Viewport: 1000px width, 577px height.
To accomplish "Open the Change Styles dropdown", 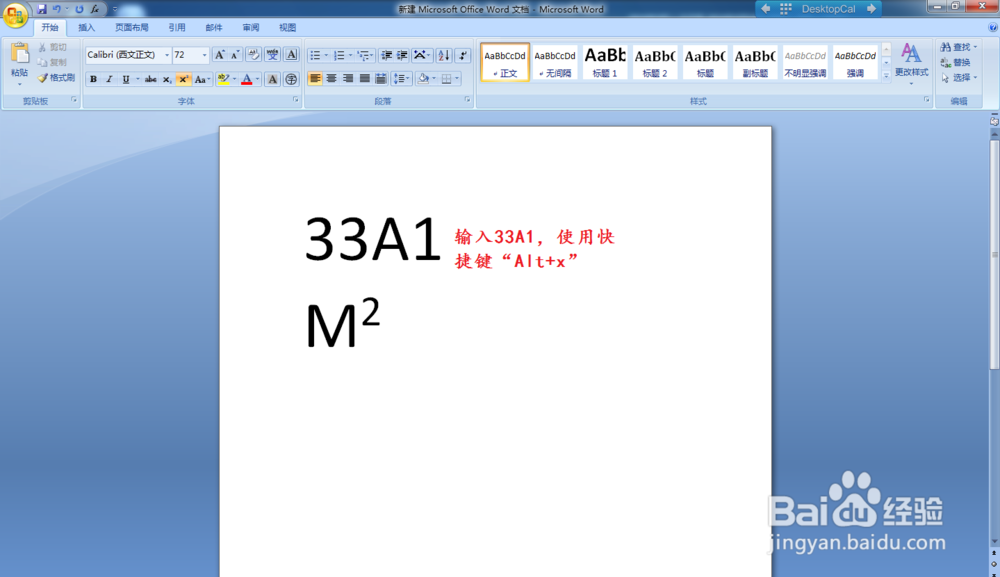I will [913, 67].
